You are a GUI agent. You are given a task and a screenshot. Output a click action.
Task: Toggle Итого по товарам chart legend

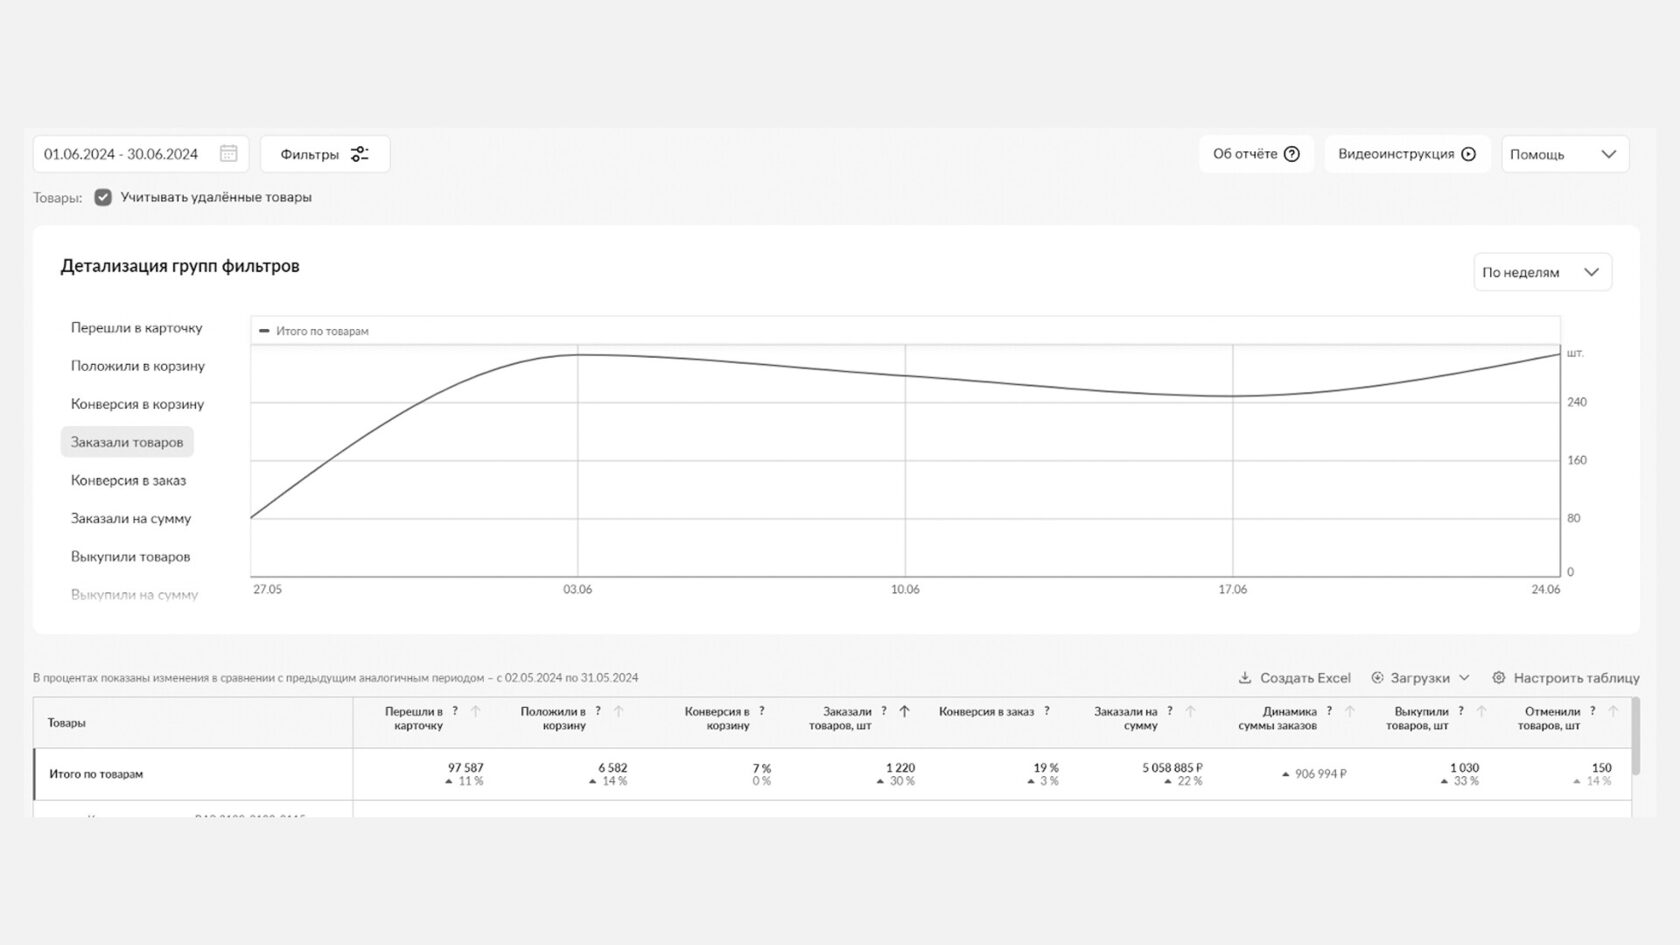pos(314,331)
